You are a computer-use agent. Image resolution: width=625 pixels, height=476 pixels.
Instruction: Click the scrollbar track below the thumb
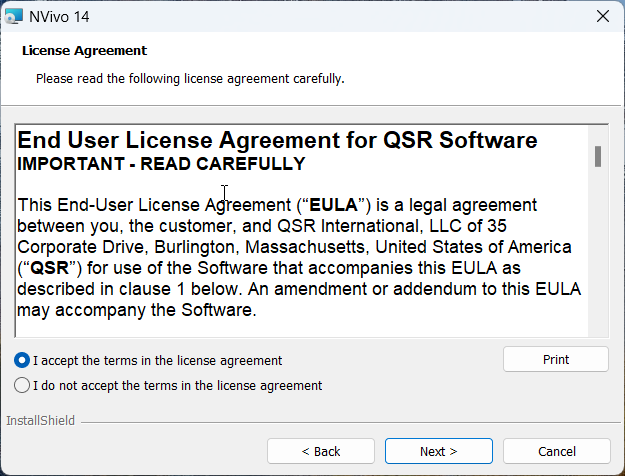(598, 260)
